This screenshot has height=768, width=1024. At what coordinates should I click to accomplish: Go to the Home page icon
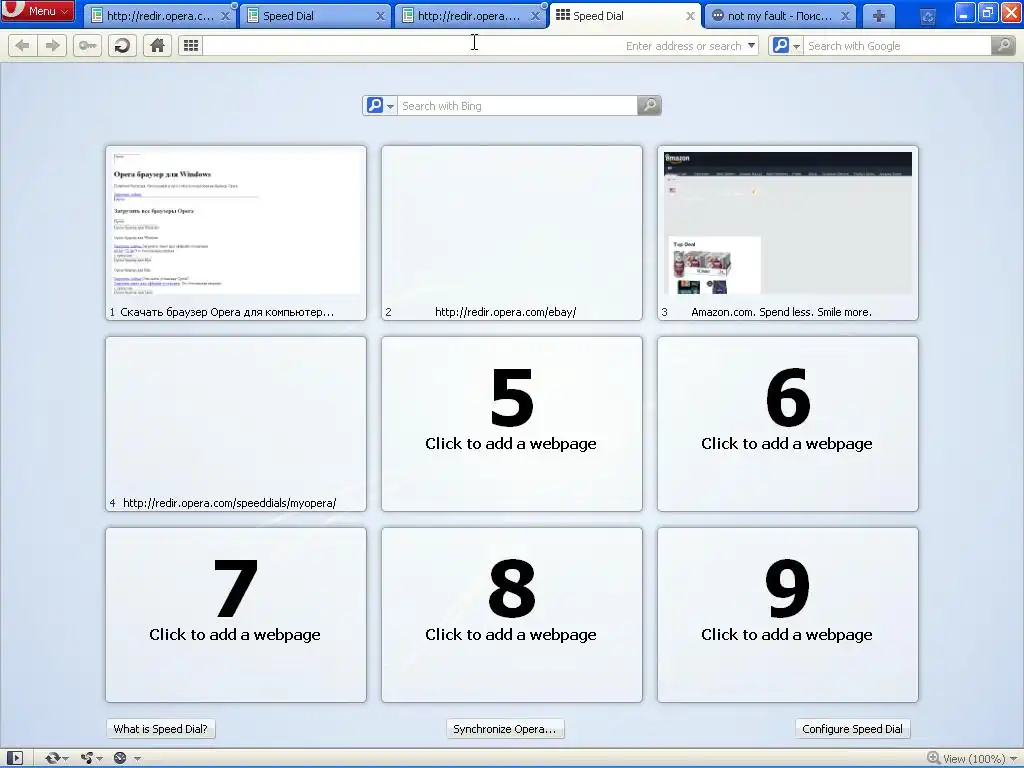(157, 46)
